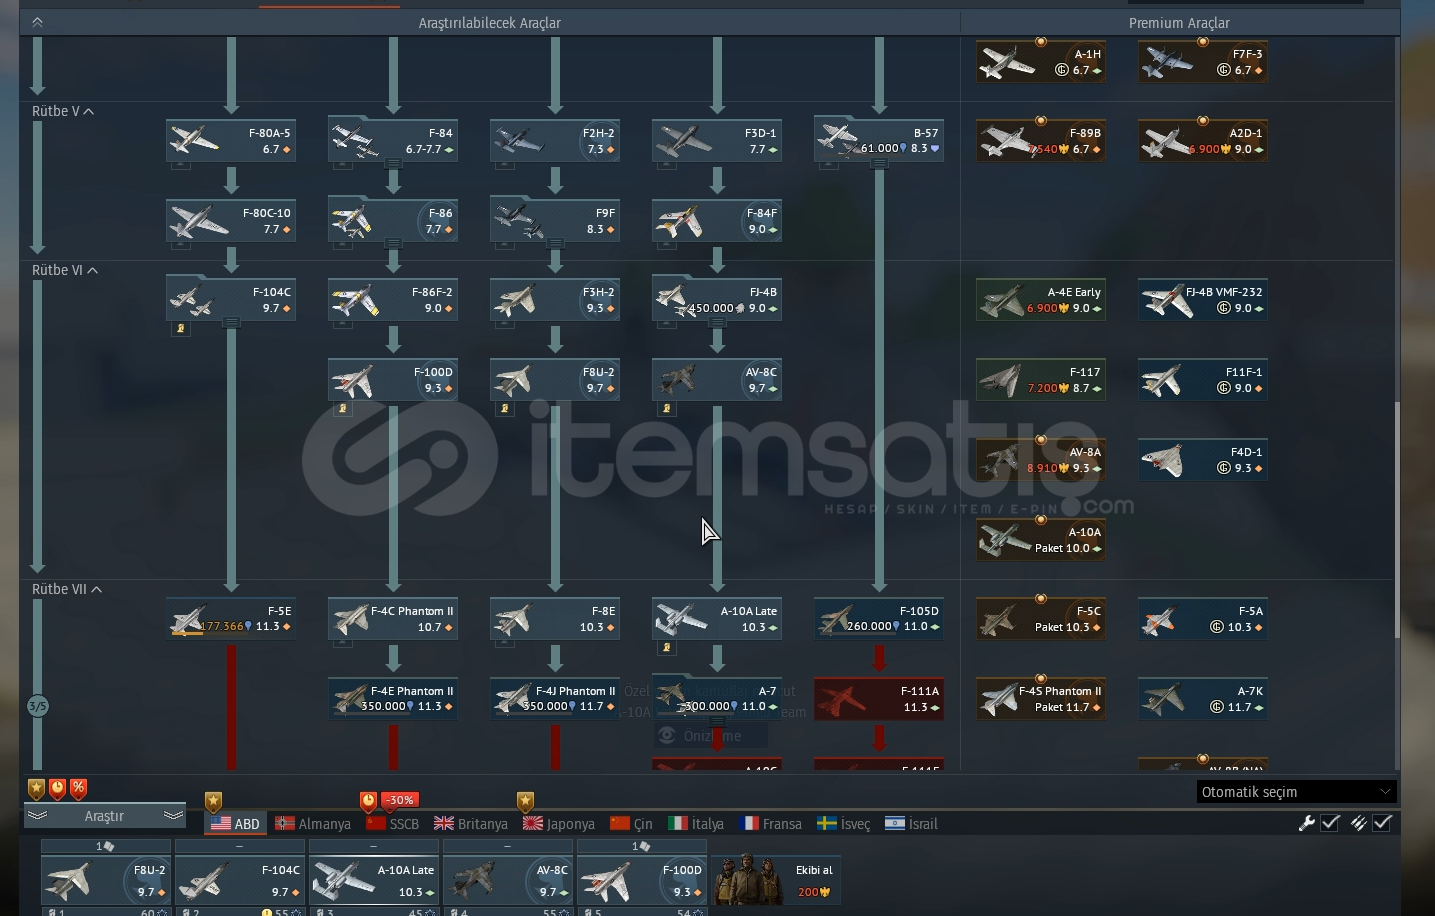Image resolution: width=1435 pixels, height=916 pixels.
Task: Switch to the ABD nation tab
Action: pyautogui.click(x=235, y=824)
